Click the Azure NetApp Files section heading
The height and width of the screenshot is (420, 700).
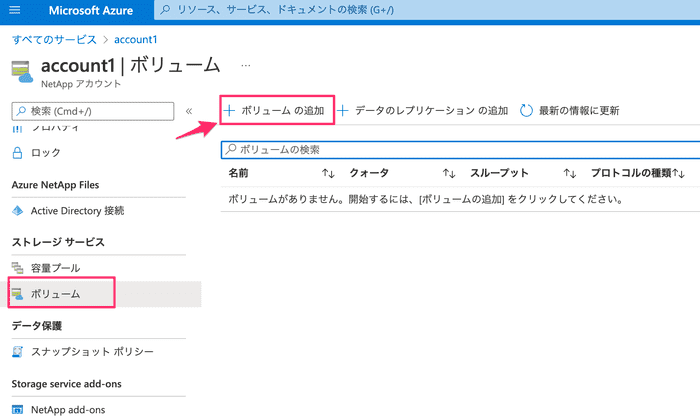pyautogui.click(x=55, y=185)
